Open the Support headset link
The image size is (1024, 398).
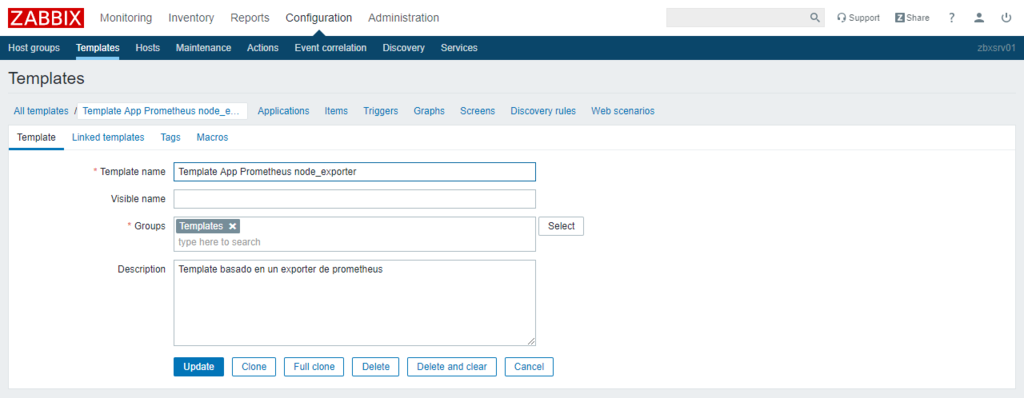(x=858, y=18)
